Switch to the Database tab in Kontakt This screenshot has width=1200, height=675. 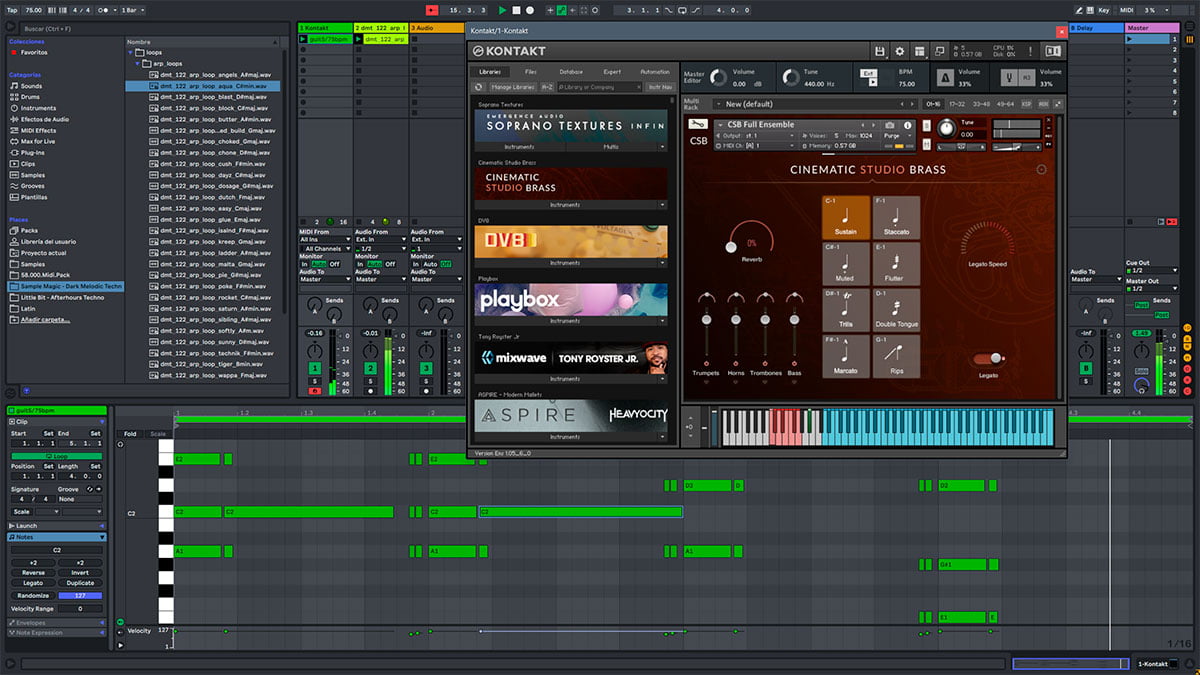pyautogui.click(x=571, y=72)
